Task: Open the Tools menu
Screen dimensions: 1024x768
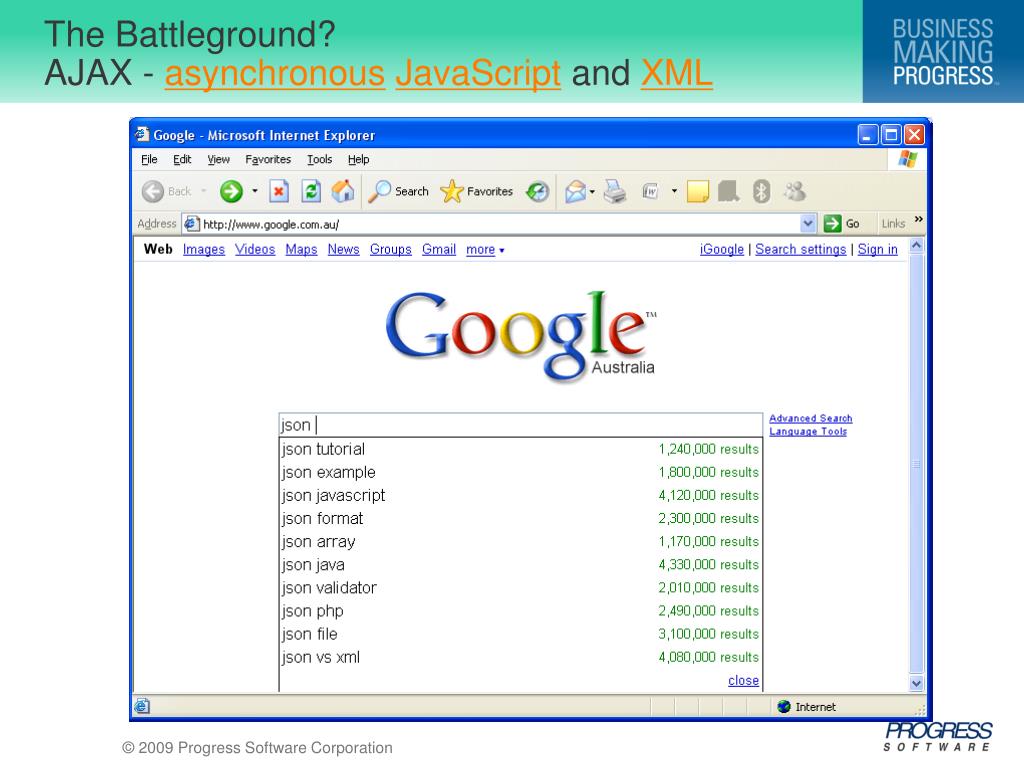Action: point(319,159)
